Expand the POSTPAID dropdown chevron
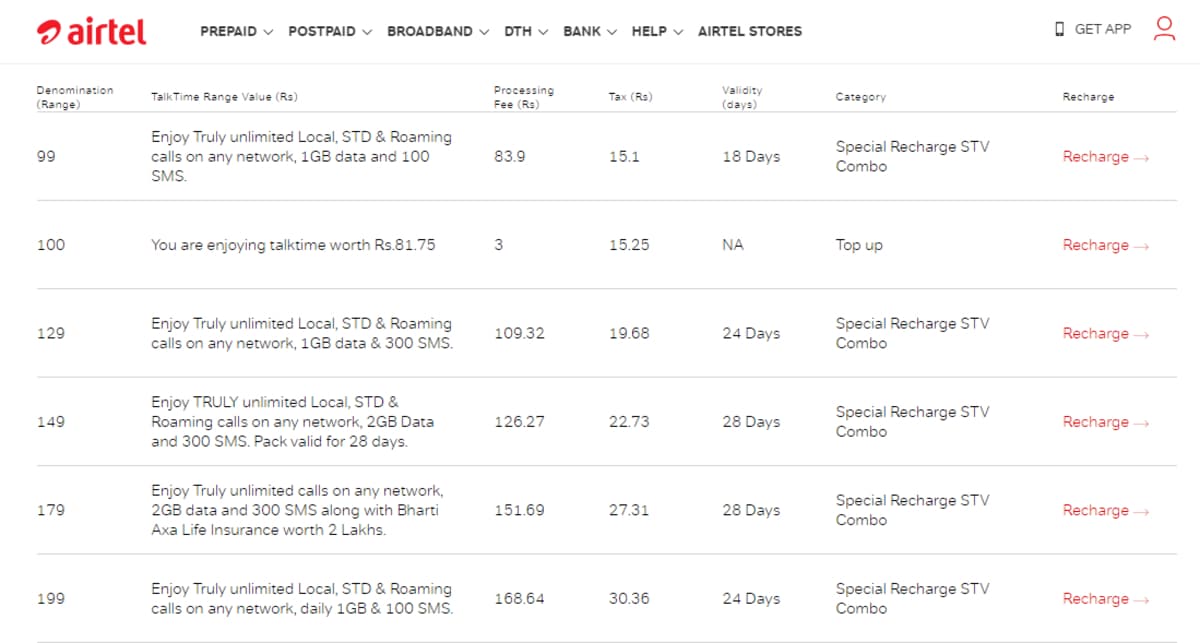 (366, 31)
